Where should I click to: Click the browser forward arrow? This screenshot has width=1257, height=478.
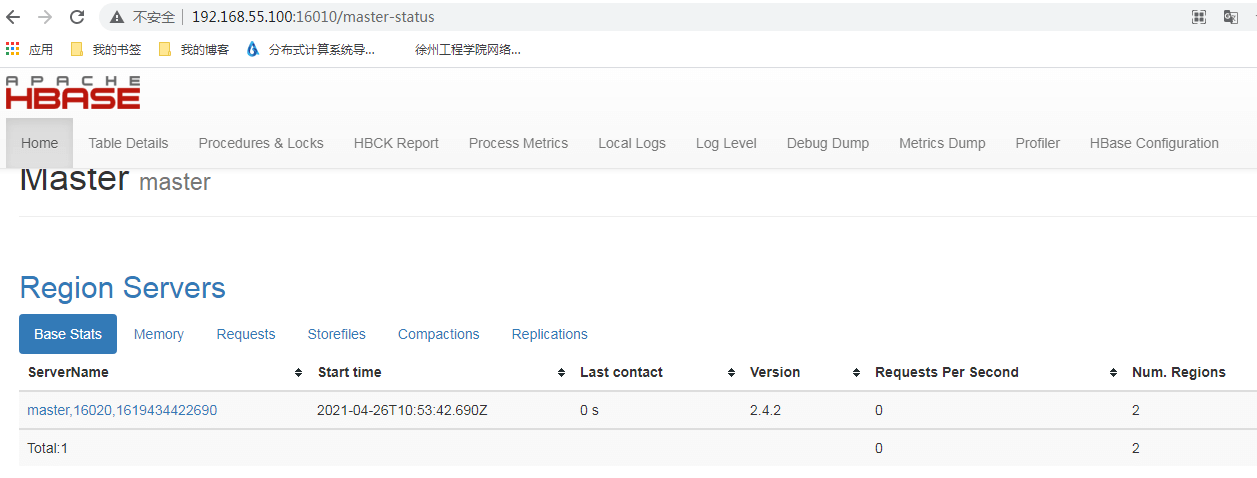point(45,17)
